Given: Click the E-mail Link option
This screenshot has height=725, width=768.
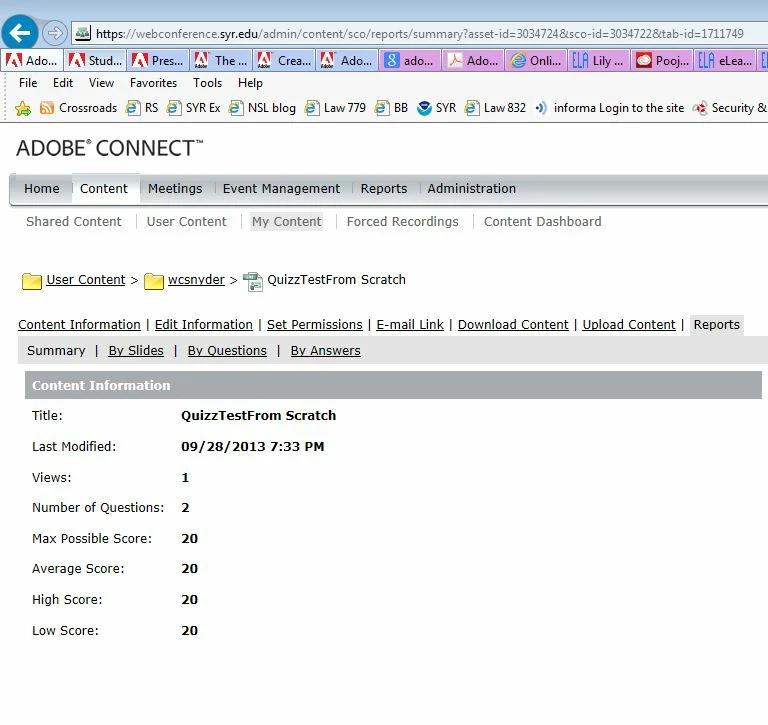Looking at the screenshot, I should tap(410, 324).
